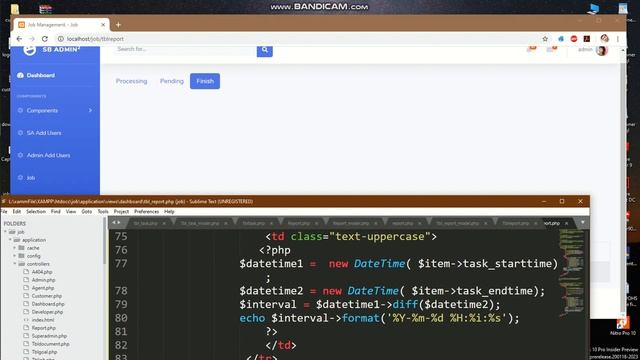Bookmark this page with star icon
640x360 pixels.
pos(545,39)
